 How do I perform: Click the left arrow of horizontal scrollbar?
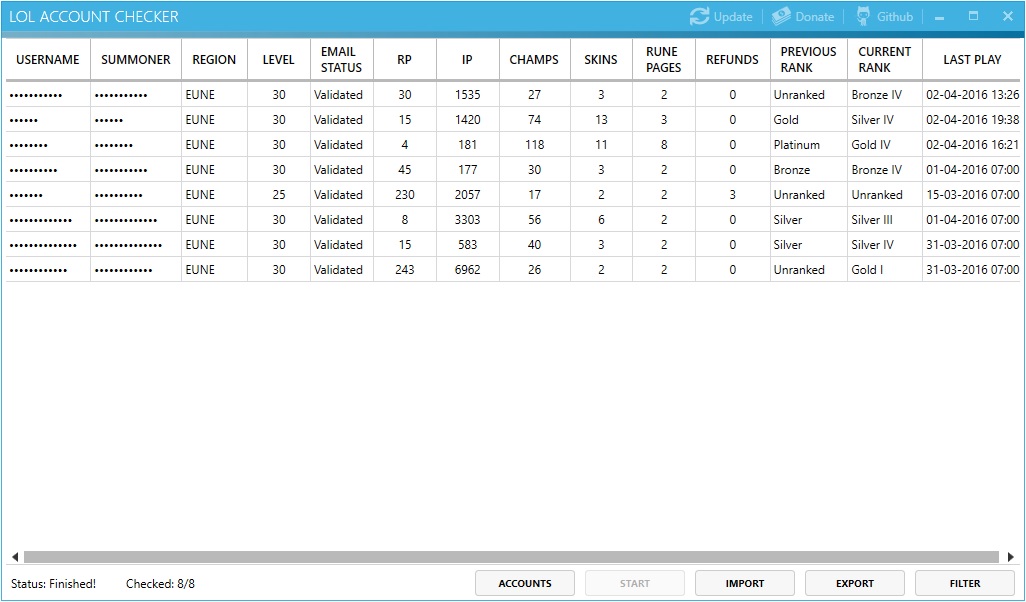point(15,557)
